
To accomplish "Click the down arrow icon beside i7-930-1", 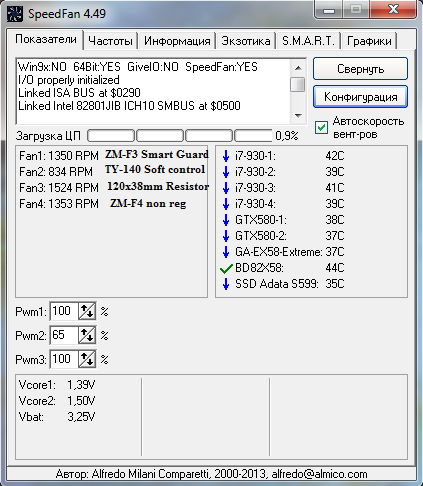I will click(226, 156).
